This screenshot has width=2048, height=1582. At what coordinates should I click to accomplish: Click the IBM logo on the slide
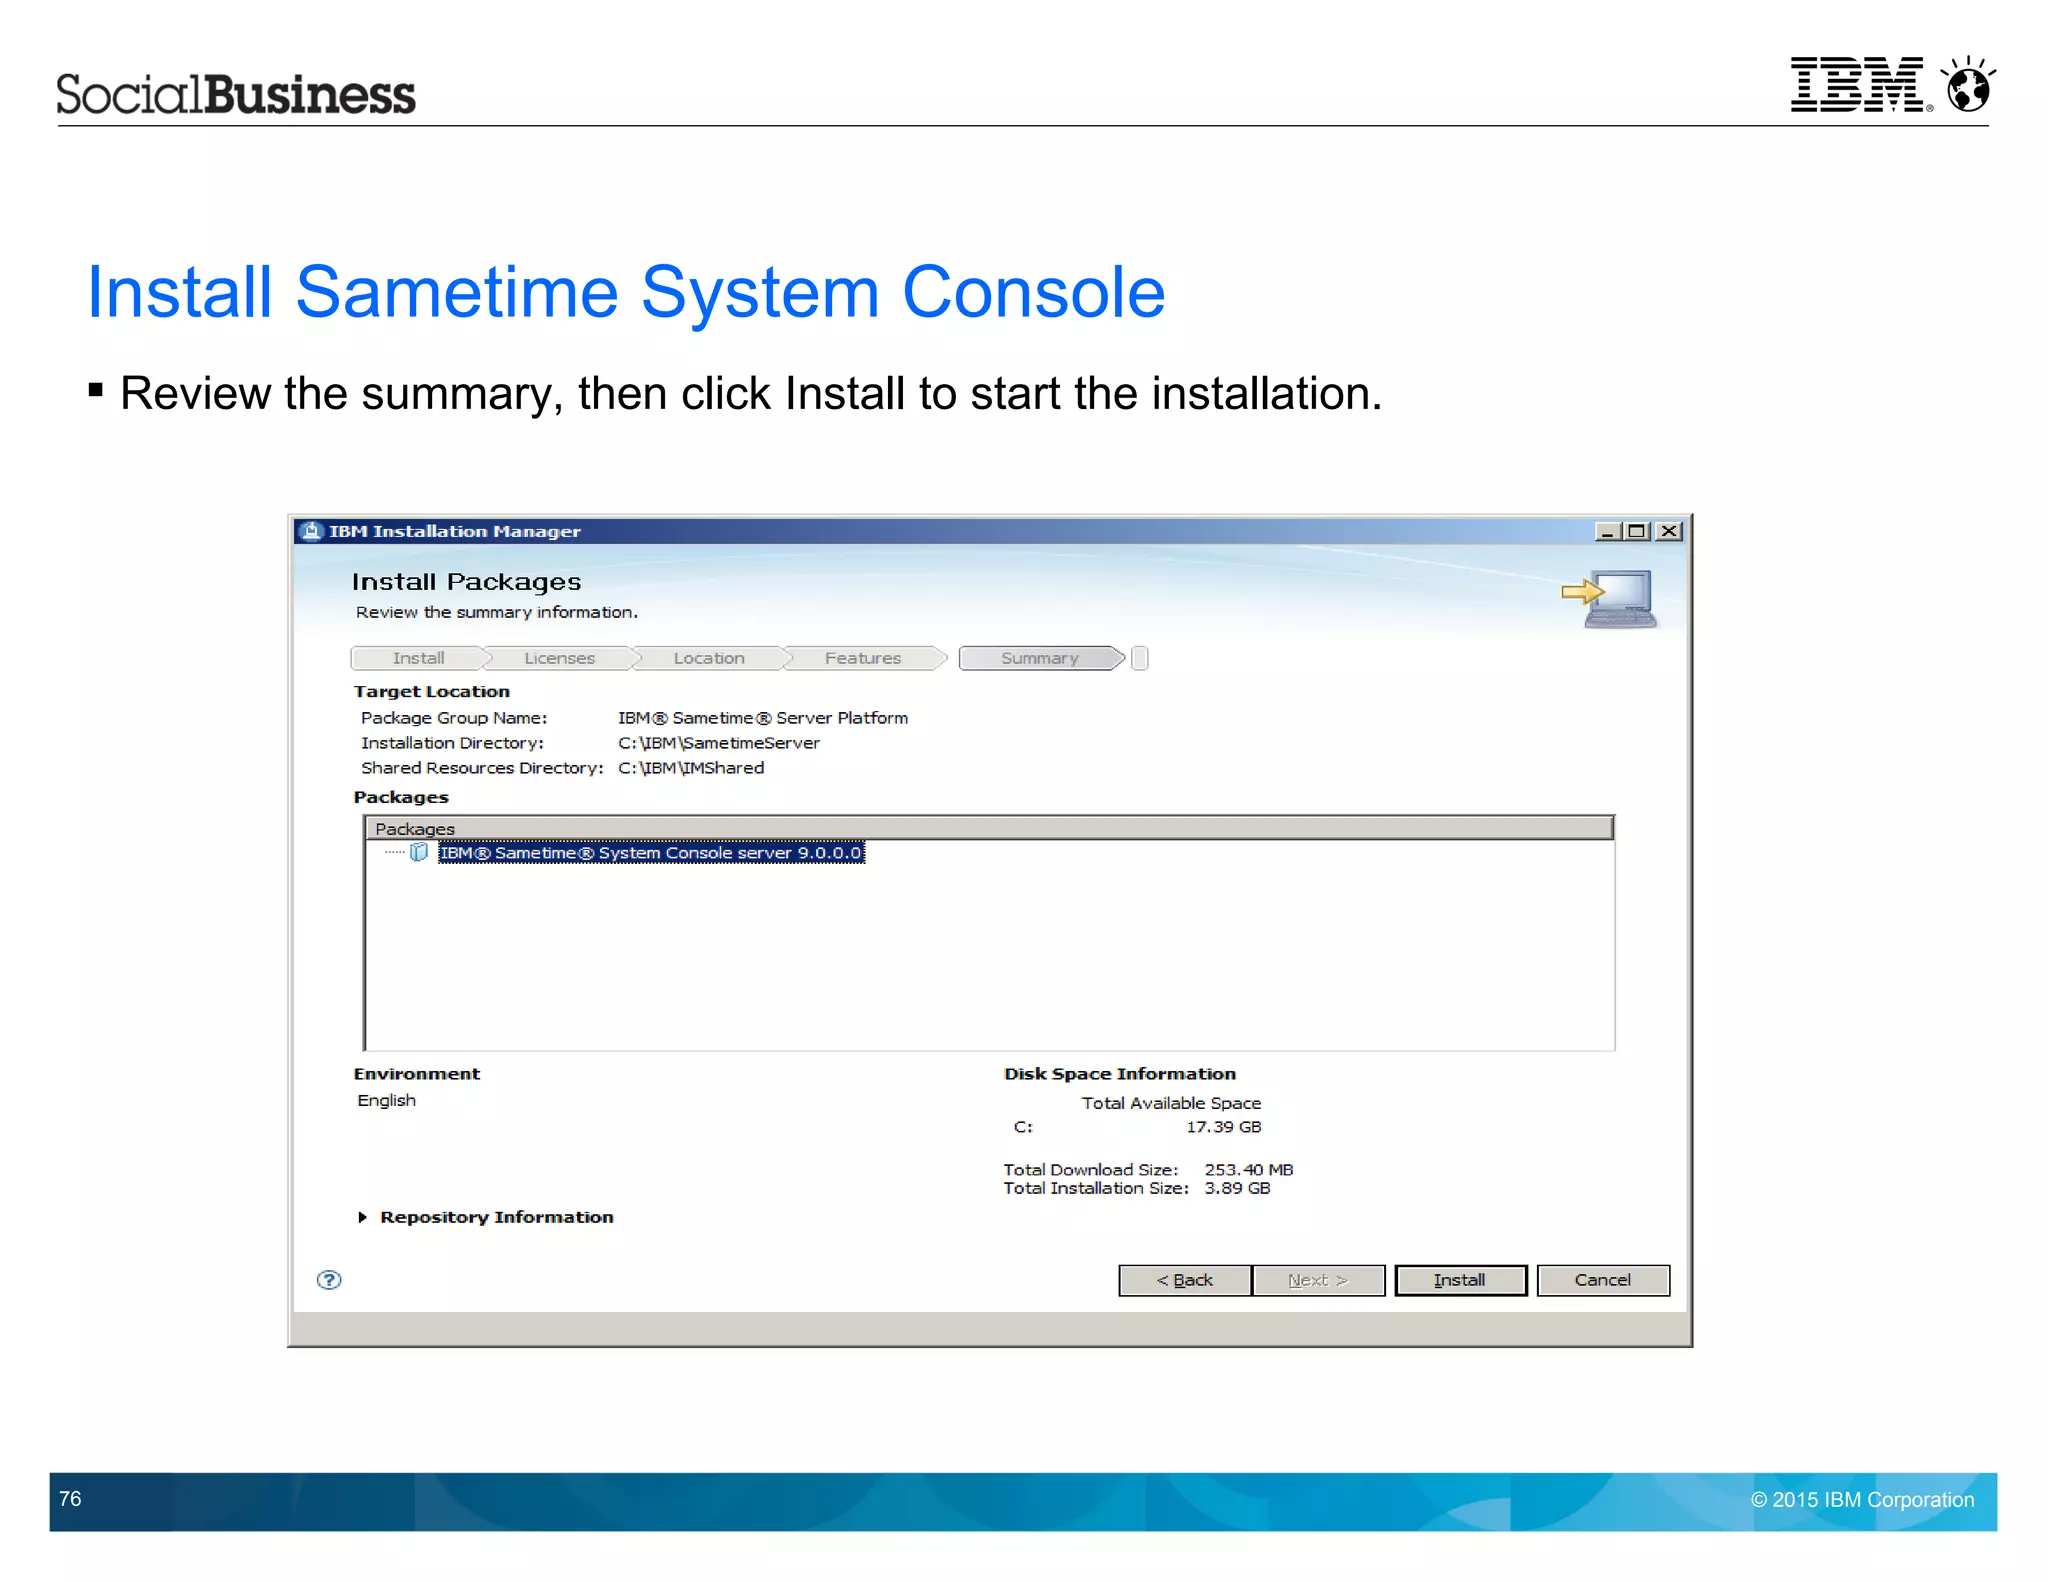tap(1862, 84)
